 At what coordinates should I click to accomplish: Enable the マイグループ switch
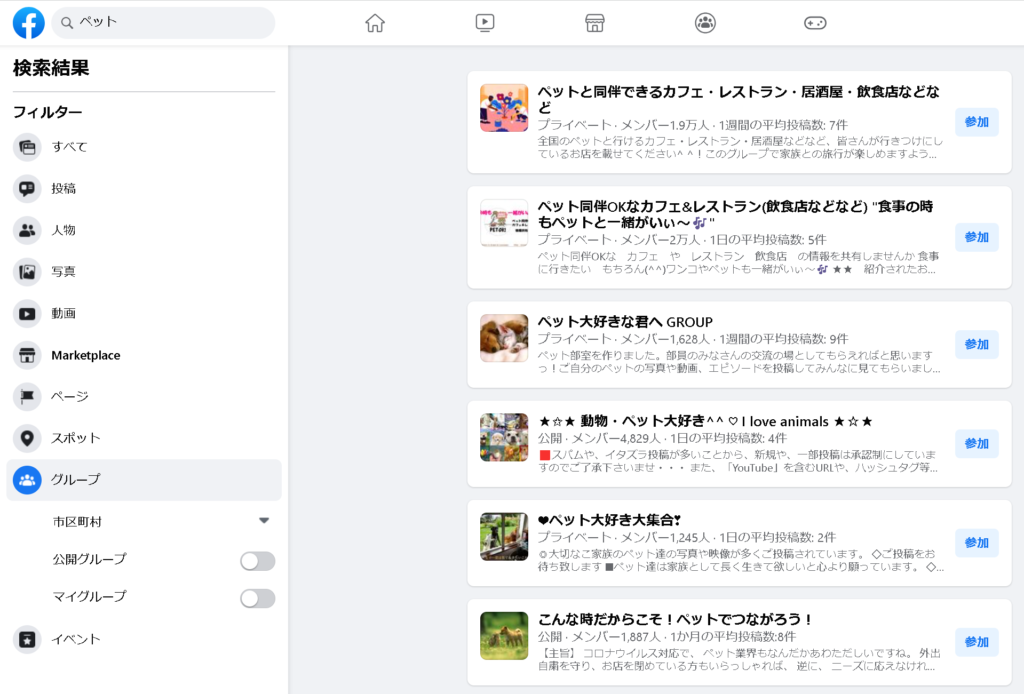tap(257, 598)
